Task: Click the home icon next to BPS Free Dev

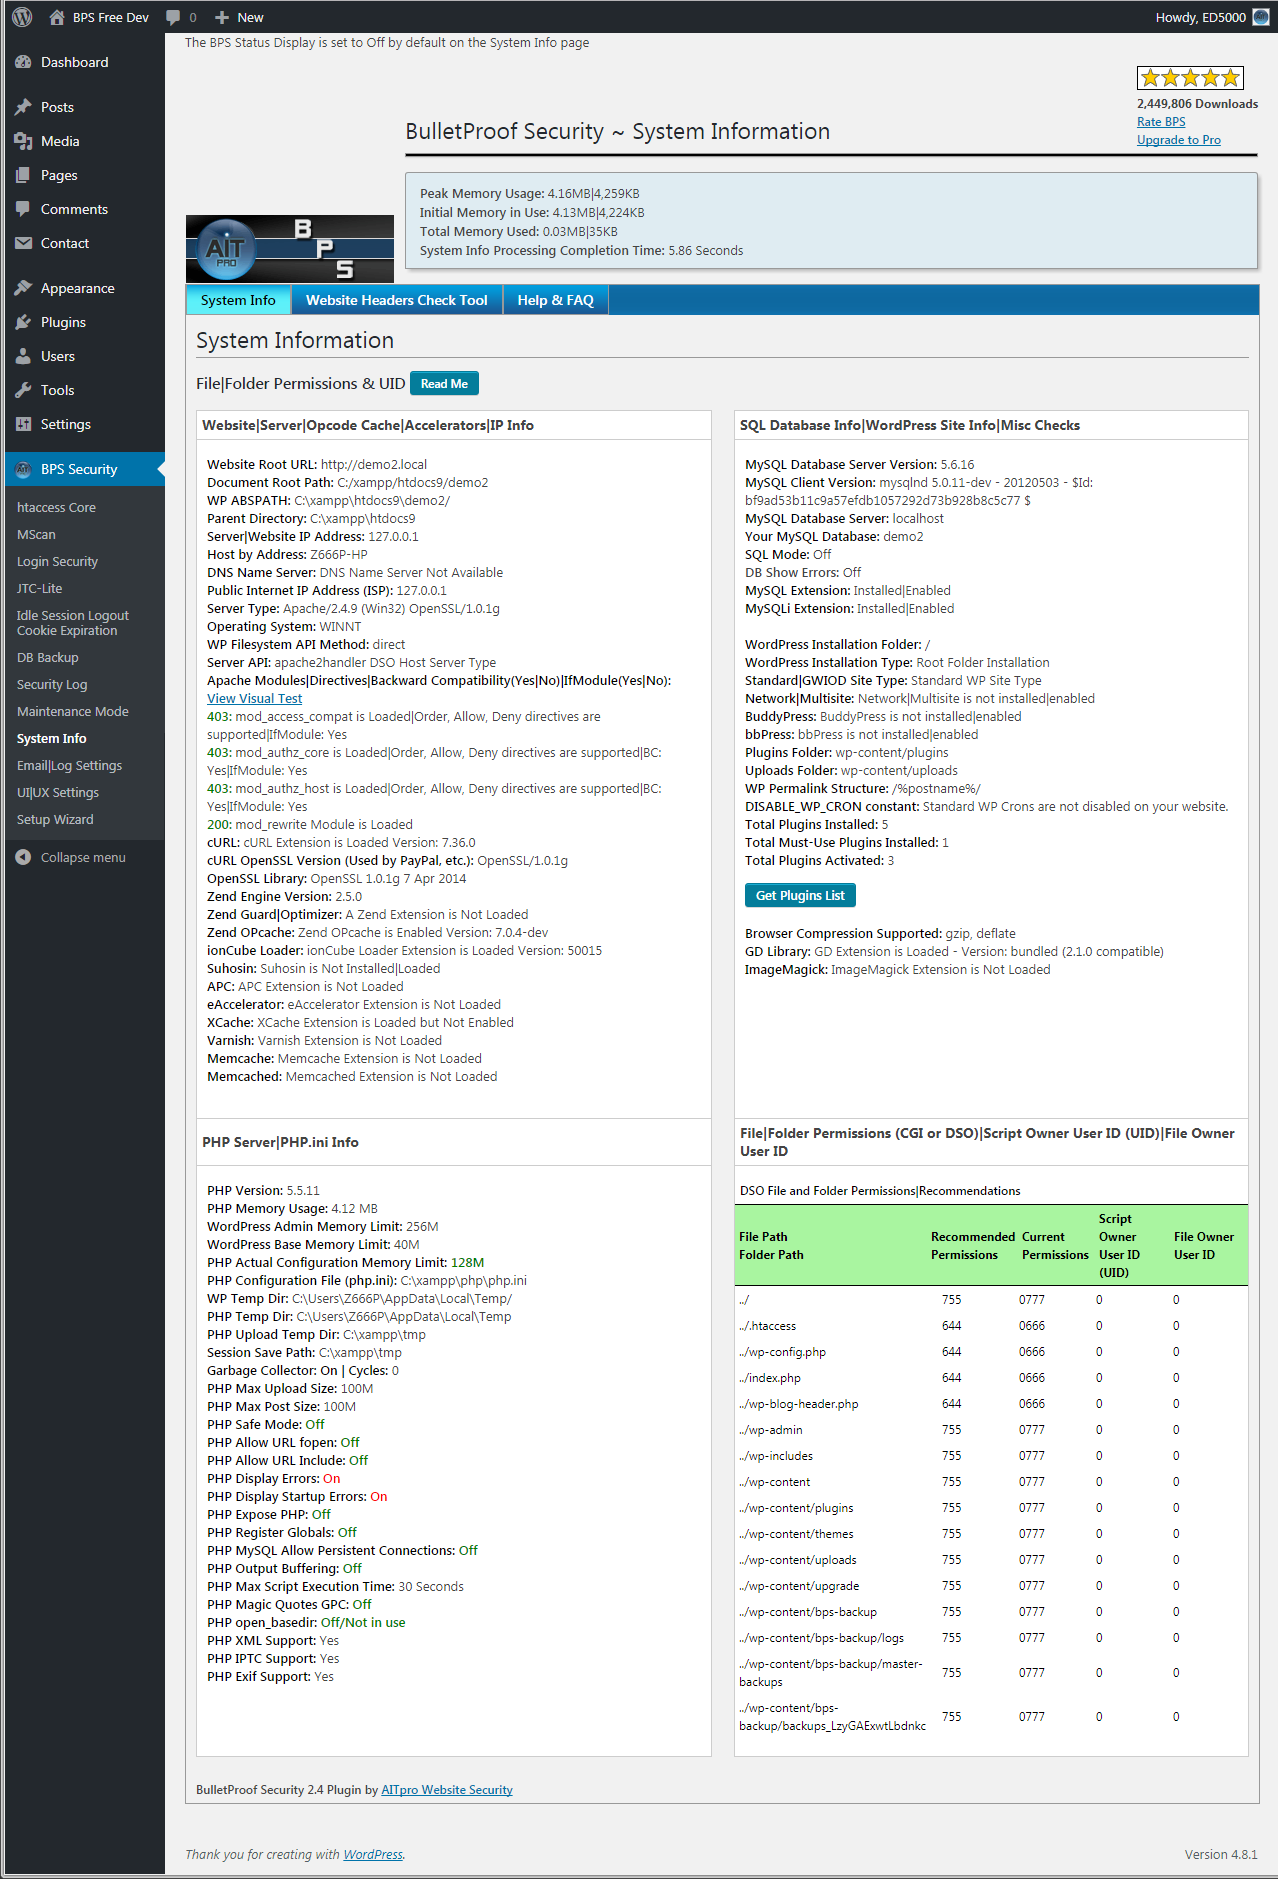Action: 57,17
